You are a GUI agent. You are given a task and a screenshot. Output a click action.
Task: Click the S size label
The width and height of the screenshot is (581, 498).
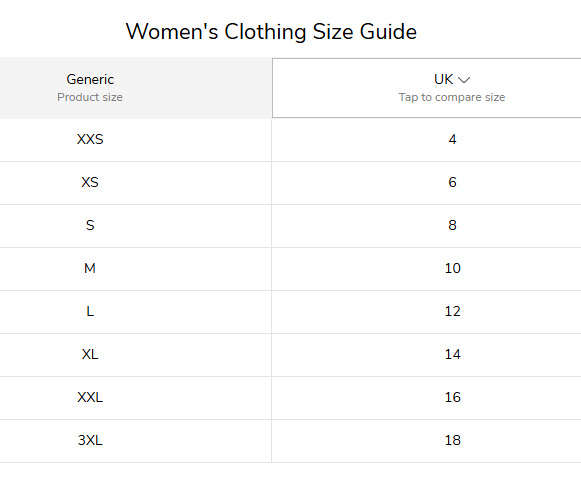pyautogui.click(x=90, y=225)
